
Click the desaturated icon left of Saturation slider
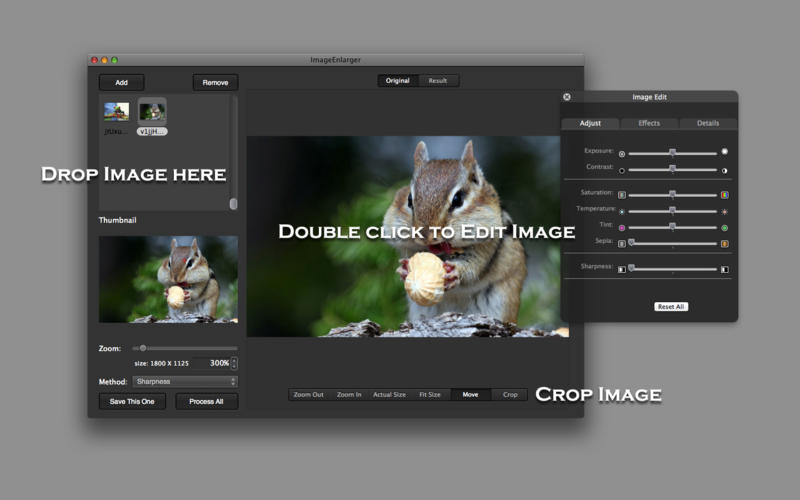pos(621,195)
